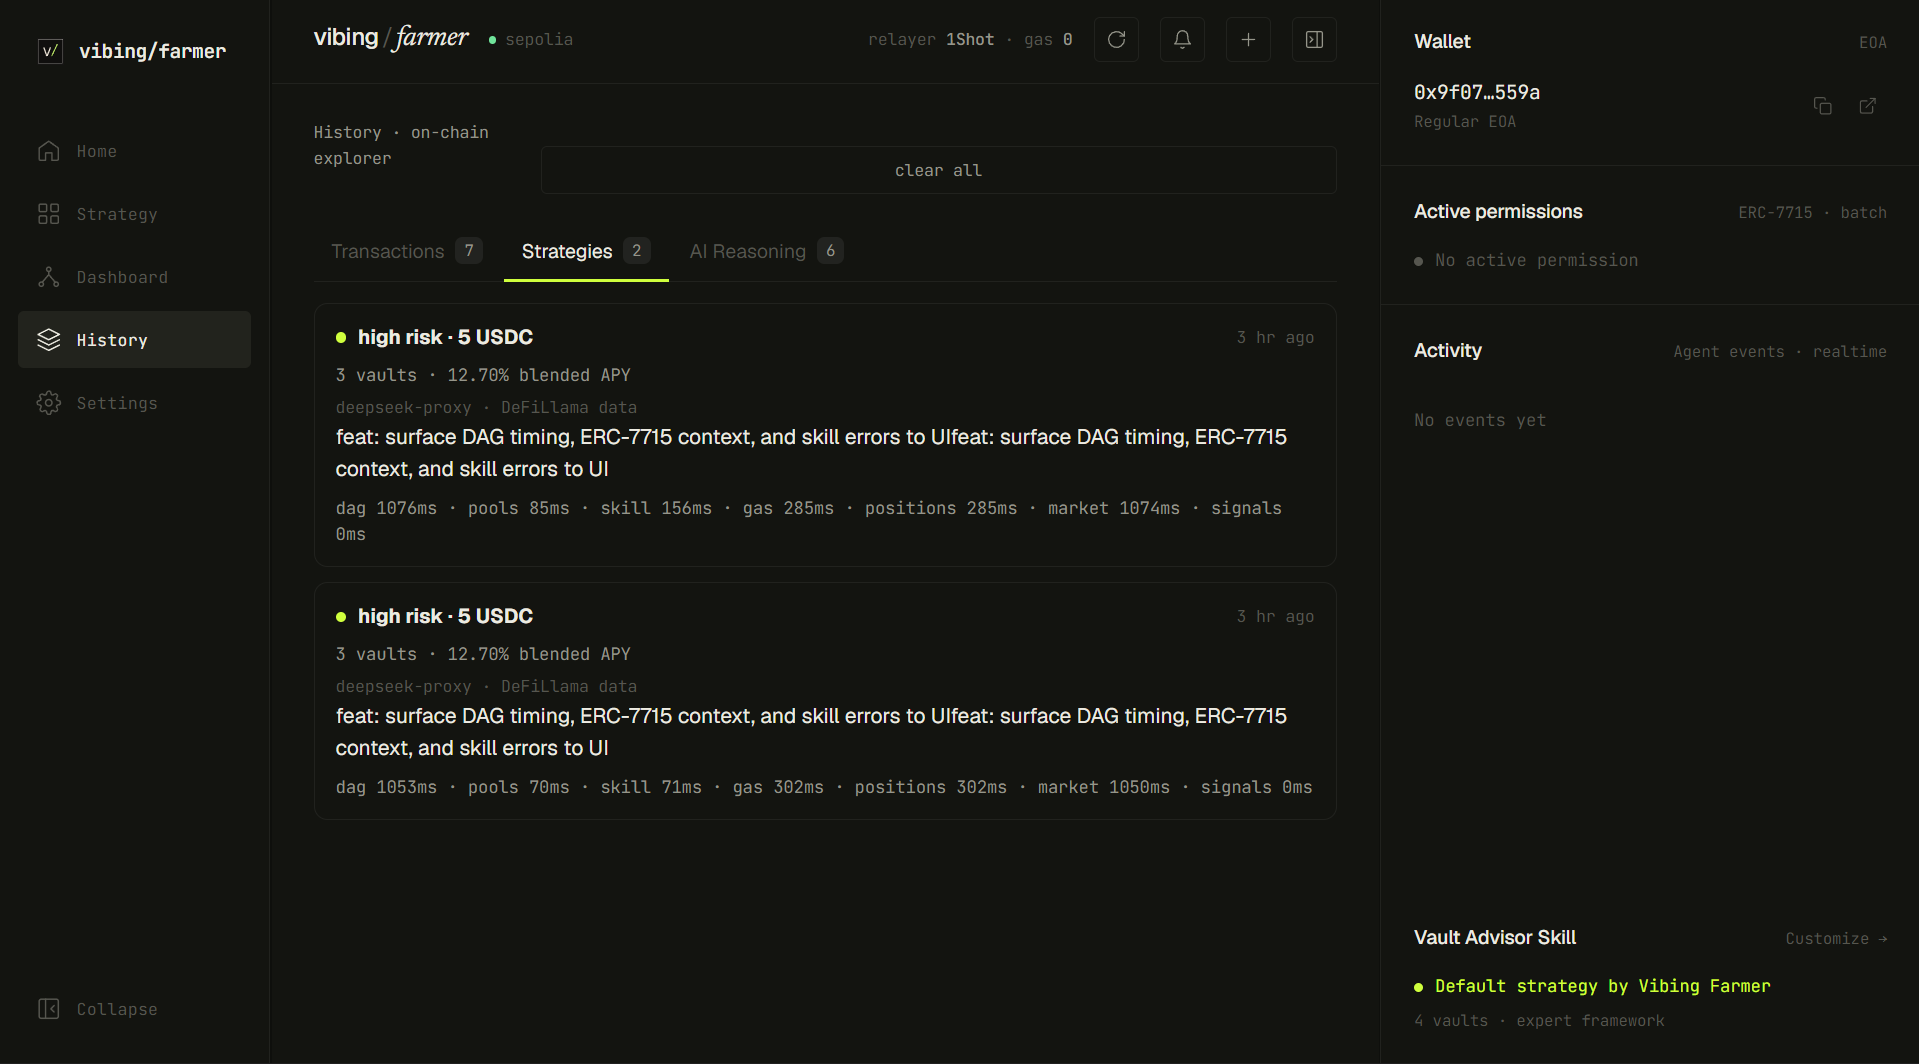The height and width of the screenshot is (1064, 1919).
Task: Click the plus icon in top bar
Action: pyautogui.click(x=1248, y=40)
